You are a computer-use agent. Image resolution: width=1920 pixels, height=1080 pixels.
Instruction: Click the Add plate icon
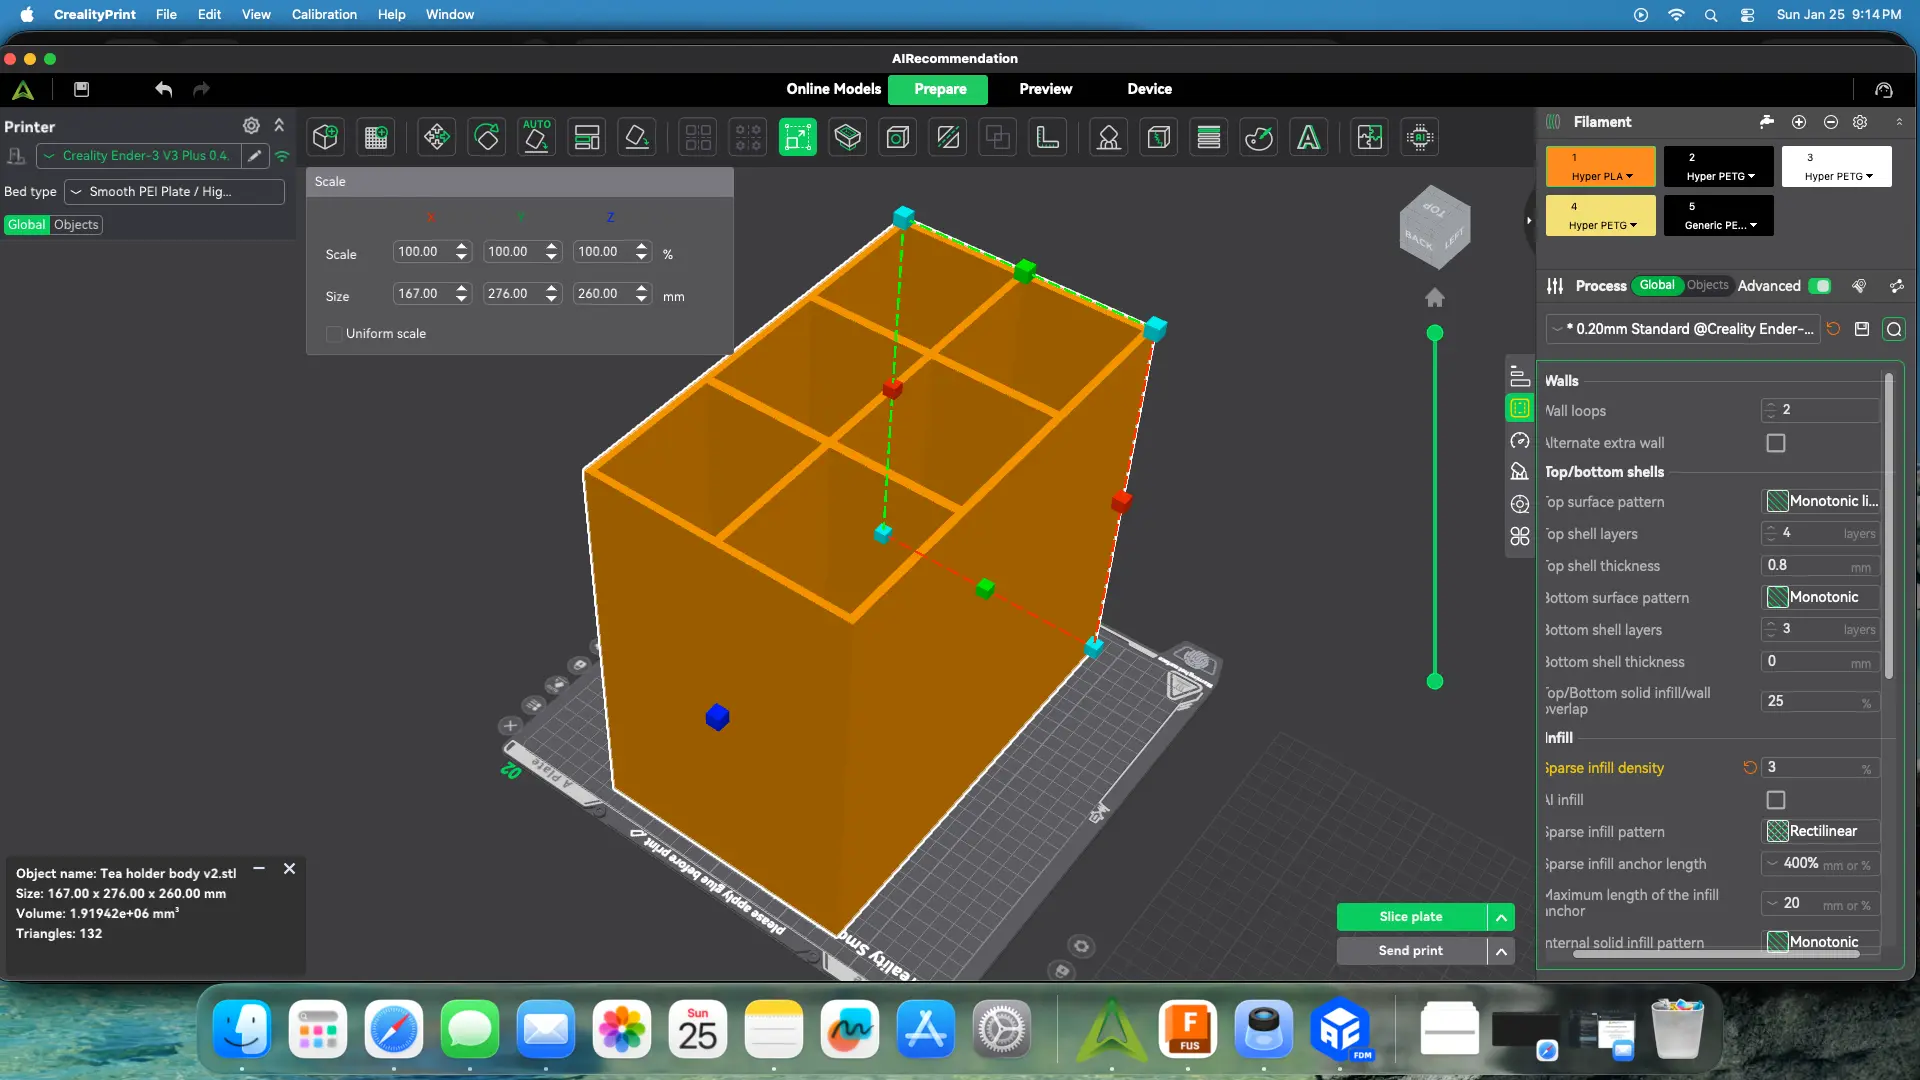[376, 137]
